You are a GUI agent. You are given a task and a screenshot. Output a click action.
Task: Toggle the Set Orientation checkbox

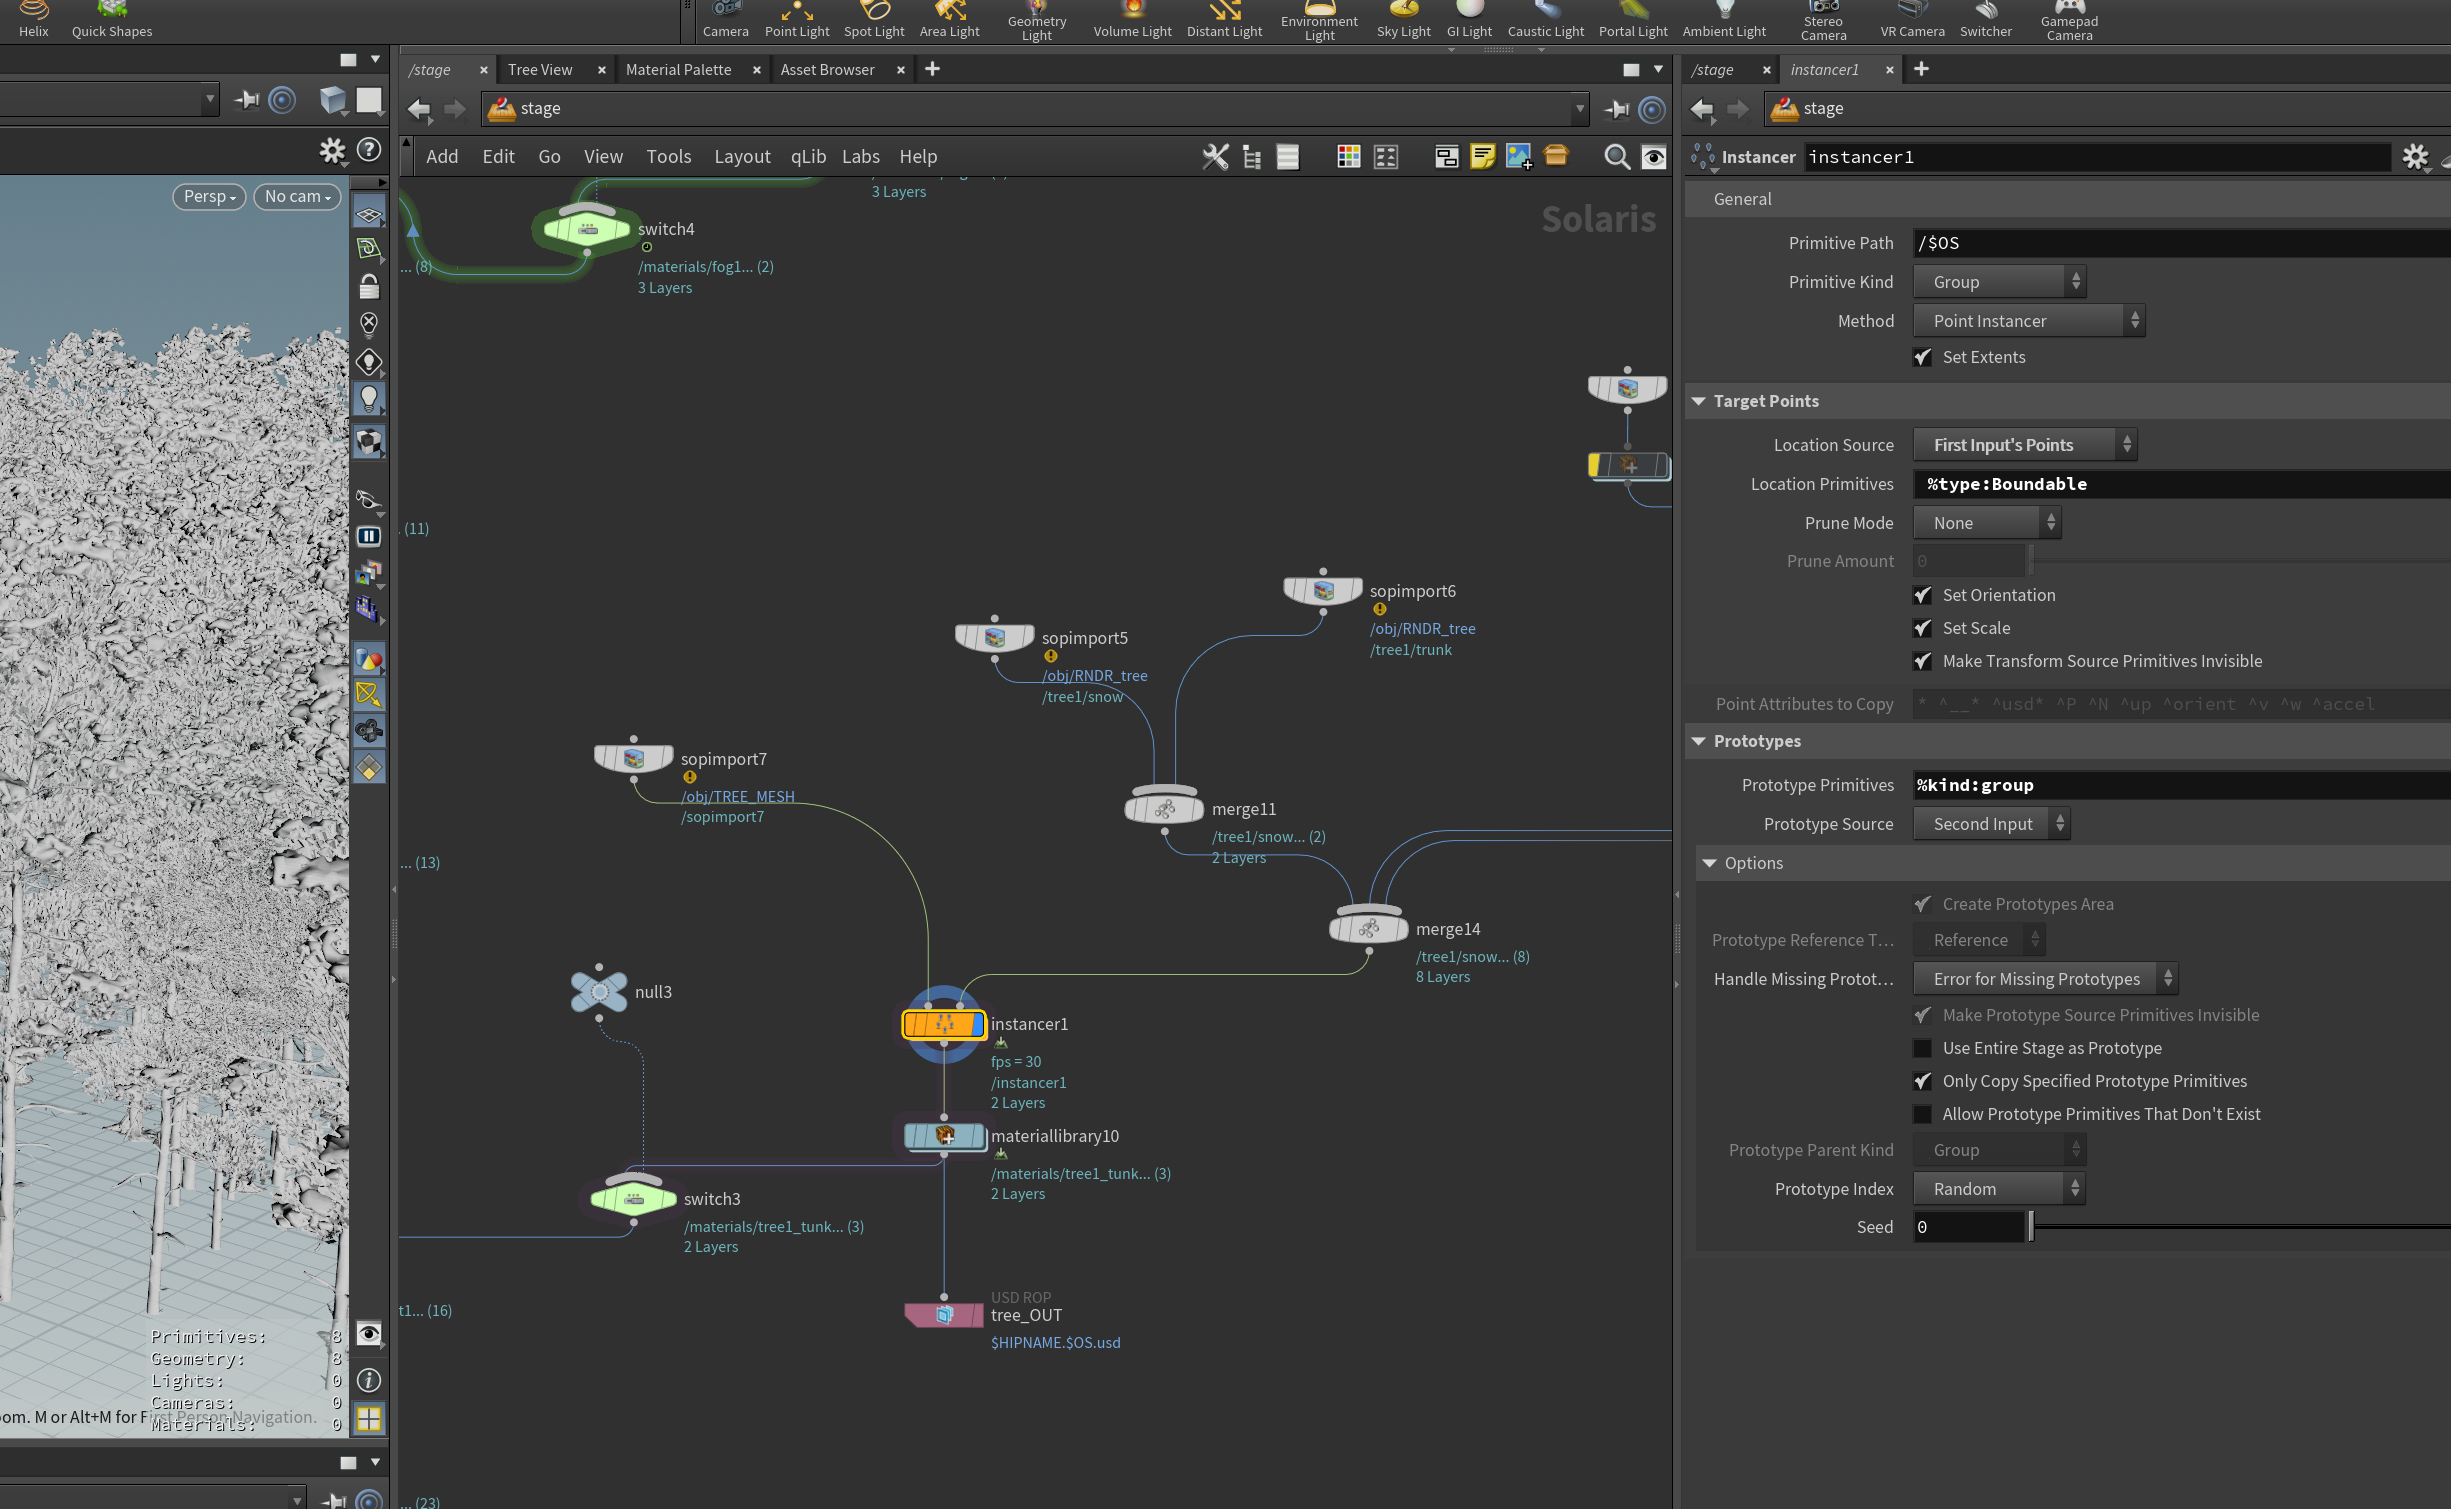(x=1922, y=595)
